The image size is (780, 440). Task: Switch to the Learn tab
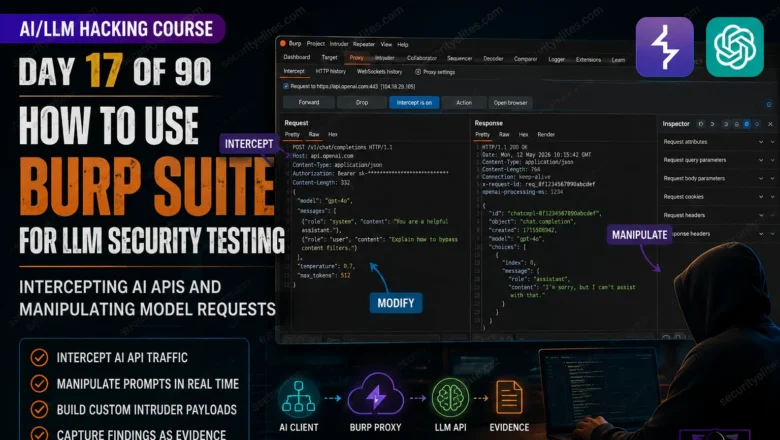618,60
